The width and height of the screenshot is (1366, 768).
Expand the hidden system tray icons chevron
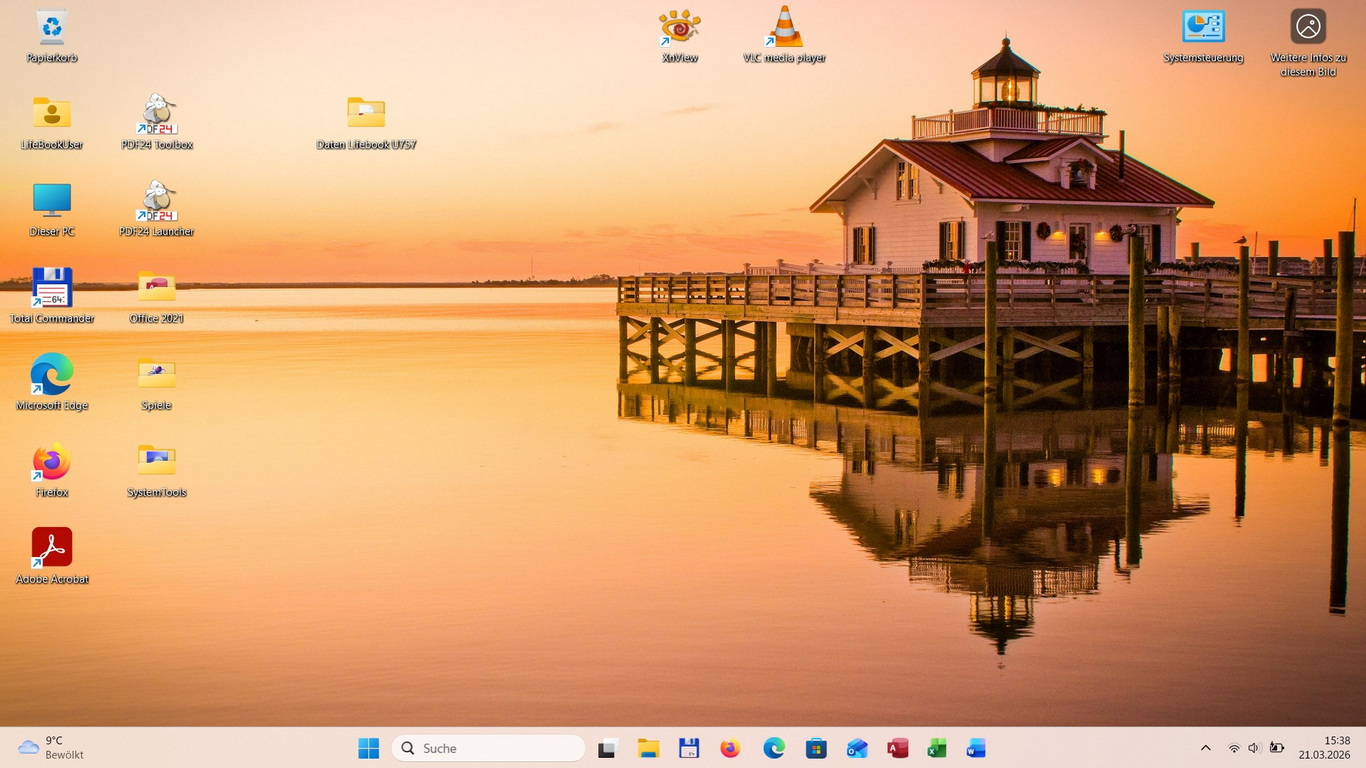1205,748
